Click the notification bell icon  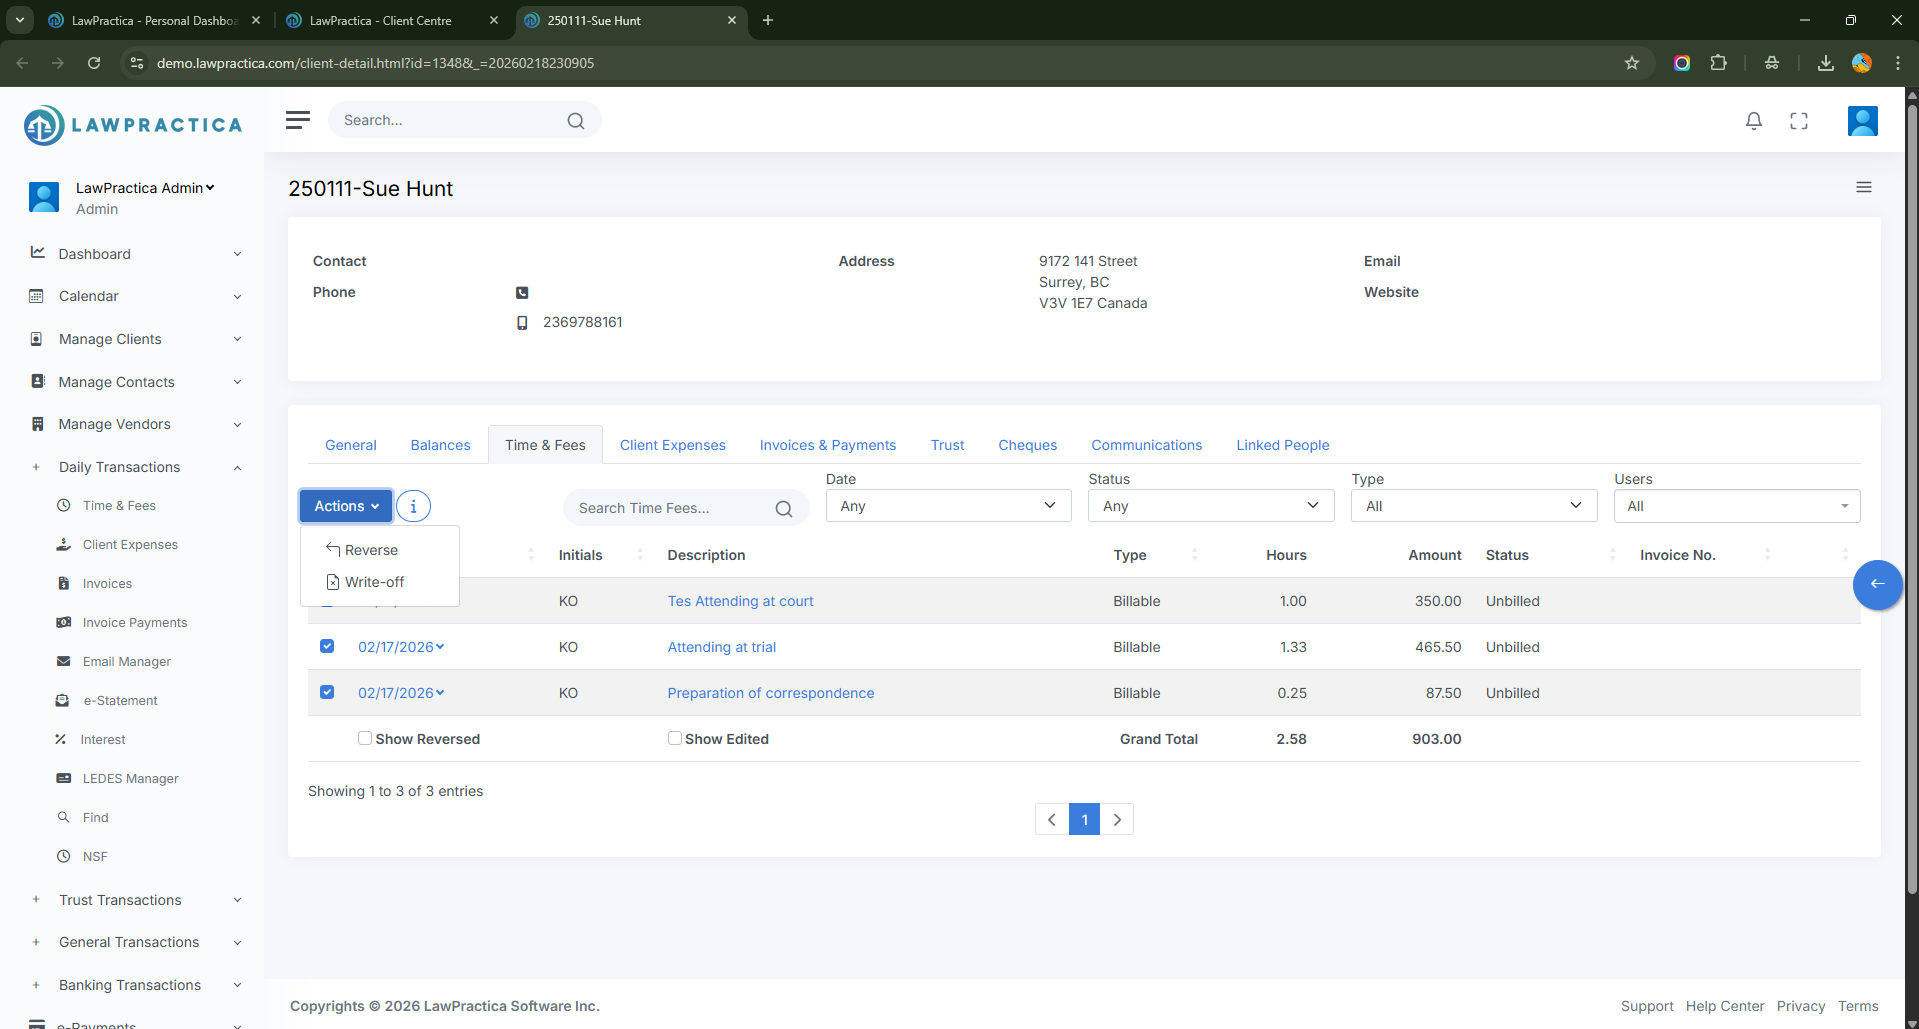tap(1753, 121)
